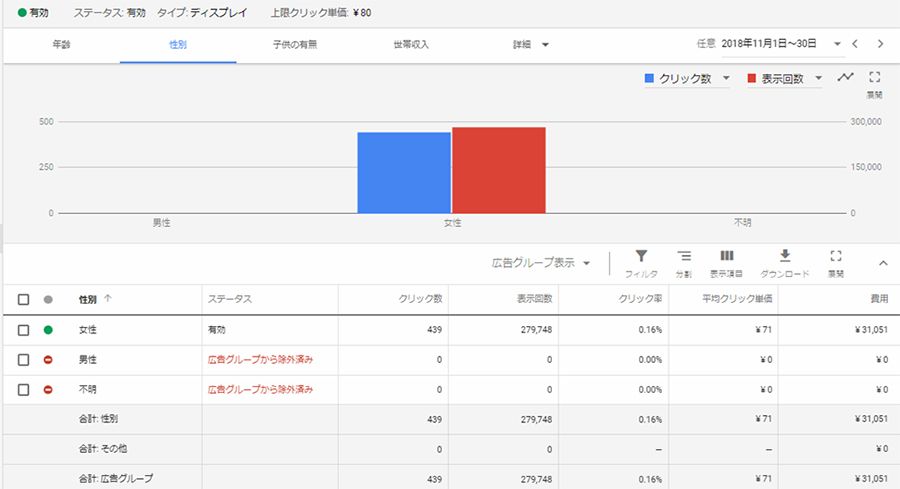Click the 男性 row label
Image resolution: width=900 pixels, height=489 pixels.
point(88,360)
